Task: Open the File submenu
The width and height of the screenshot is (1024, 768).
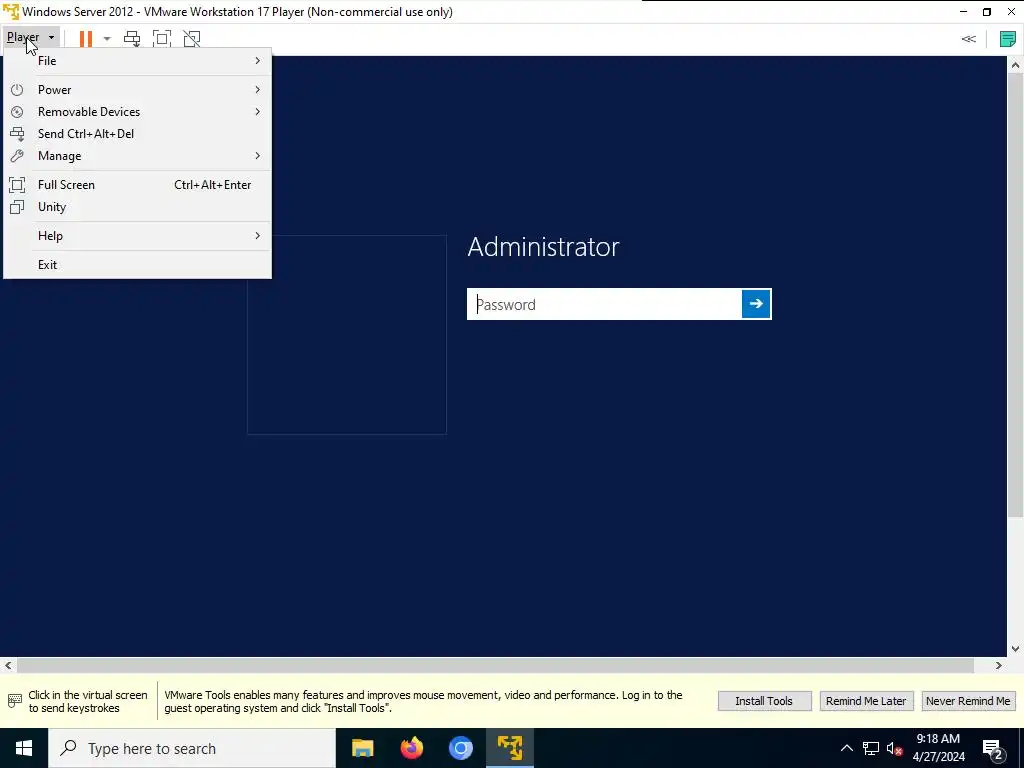Action: coord(137,61)
